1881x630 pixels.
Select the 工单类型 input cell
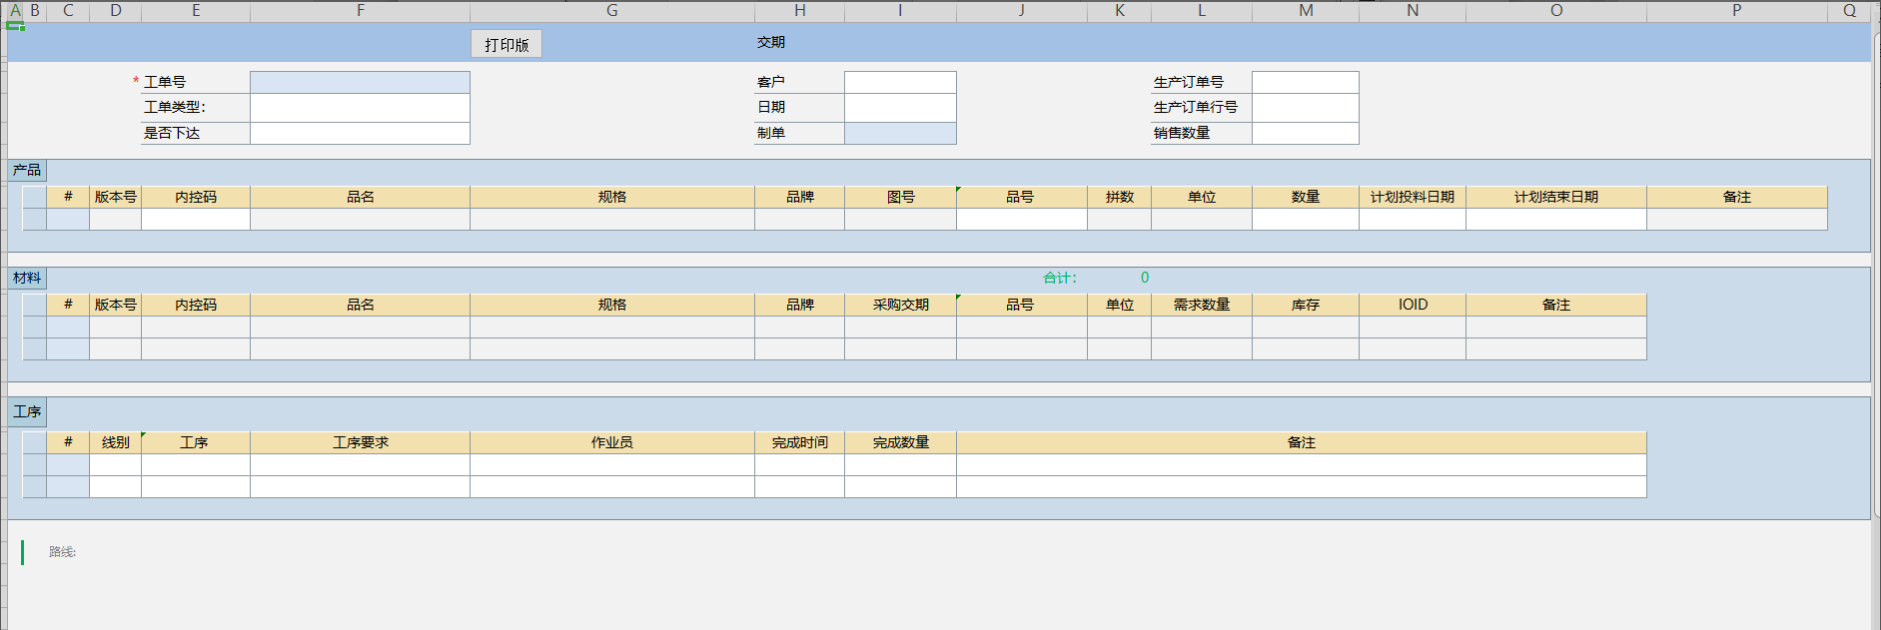(360, 107)
